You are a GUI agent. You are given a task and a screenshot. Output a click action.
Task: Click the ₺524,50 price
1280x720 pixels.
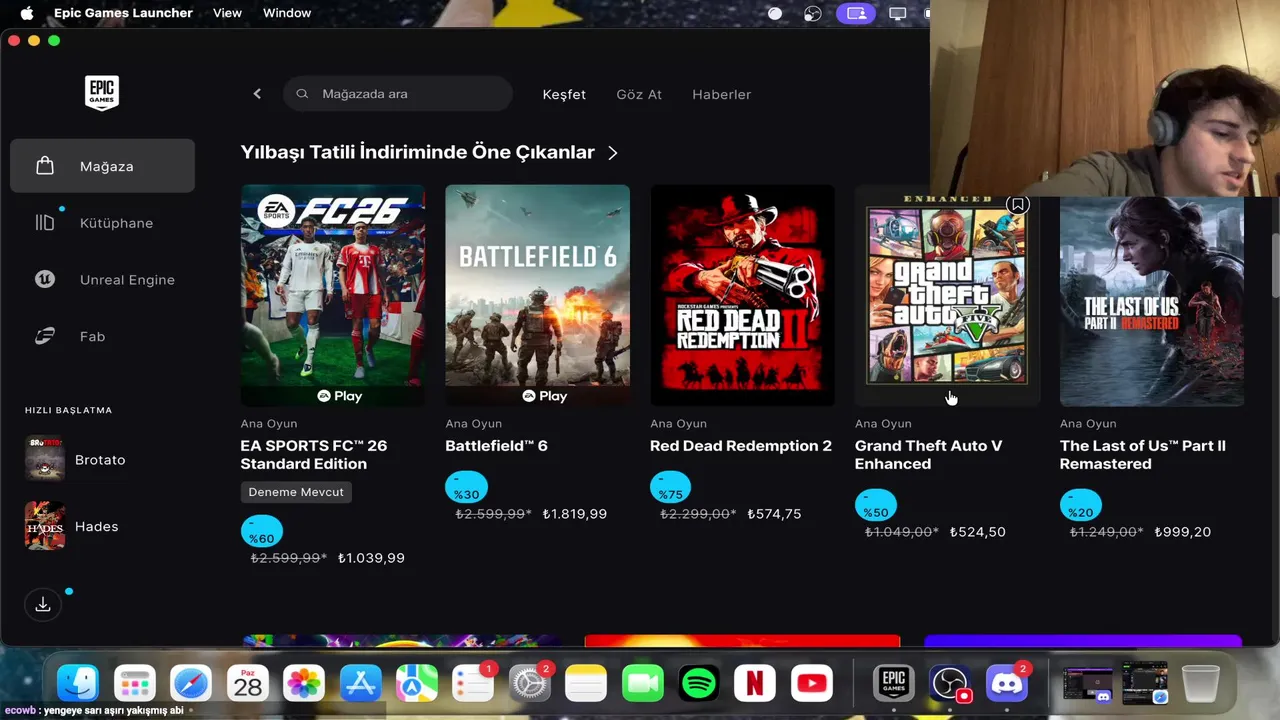[978, 532]
